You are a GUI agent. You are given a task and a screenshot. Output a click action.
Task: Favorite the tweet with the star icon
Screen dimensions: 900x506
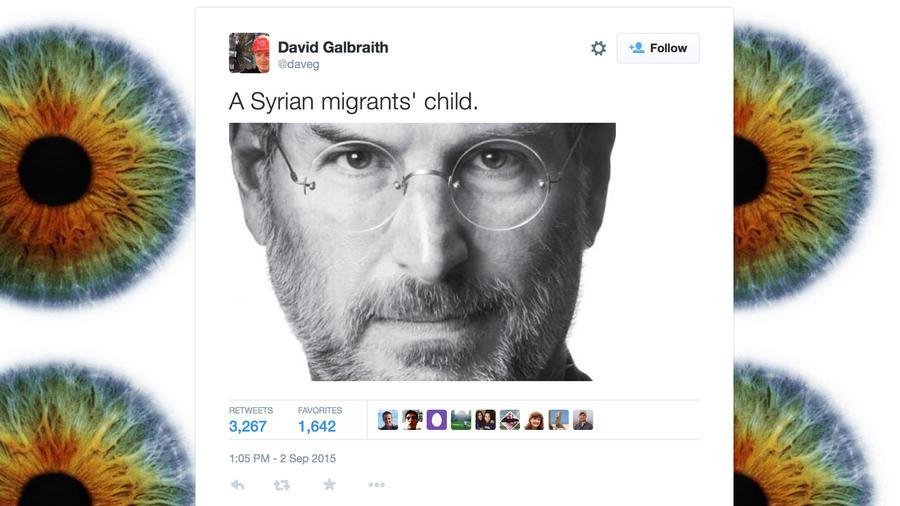point(329,485)
